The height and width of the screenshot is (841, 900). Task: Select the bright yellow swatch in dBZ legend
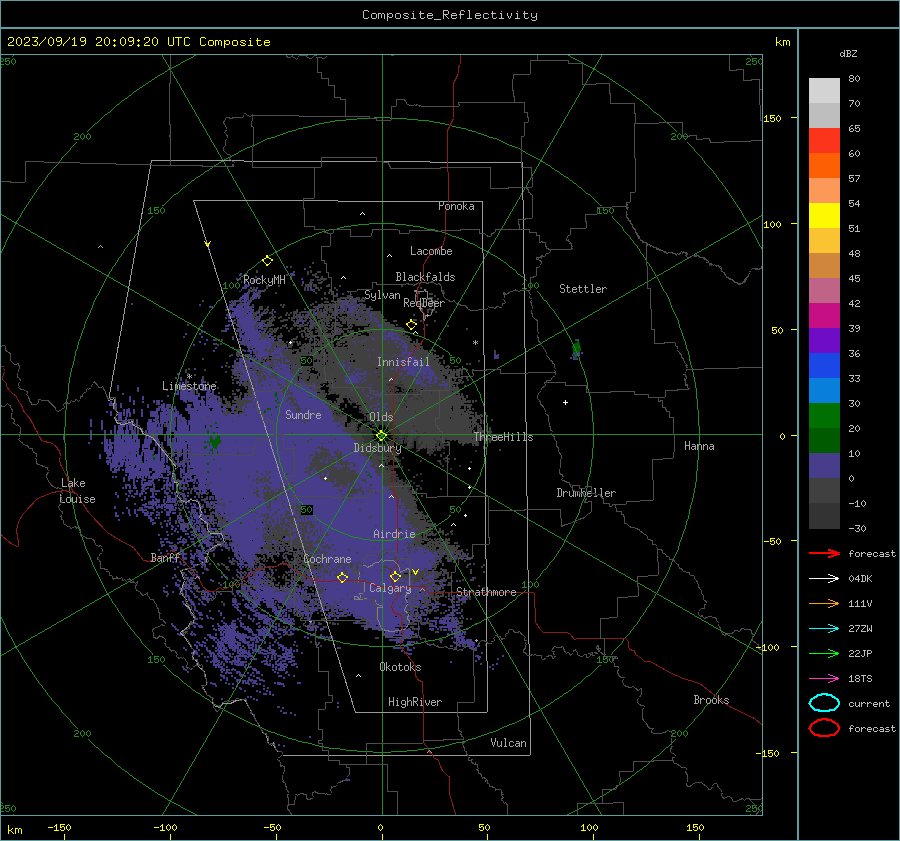pos(824,216)
